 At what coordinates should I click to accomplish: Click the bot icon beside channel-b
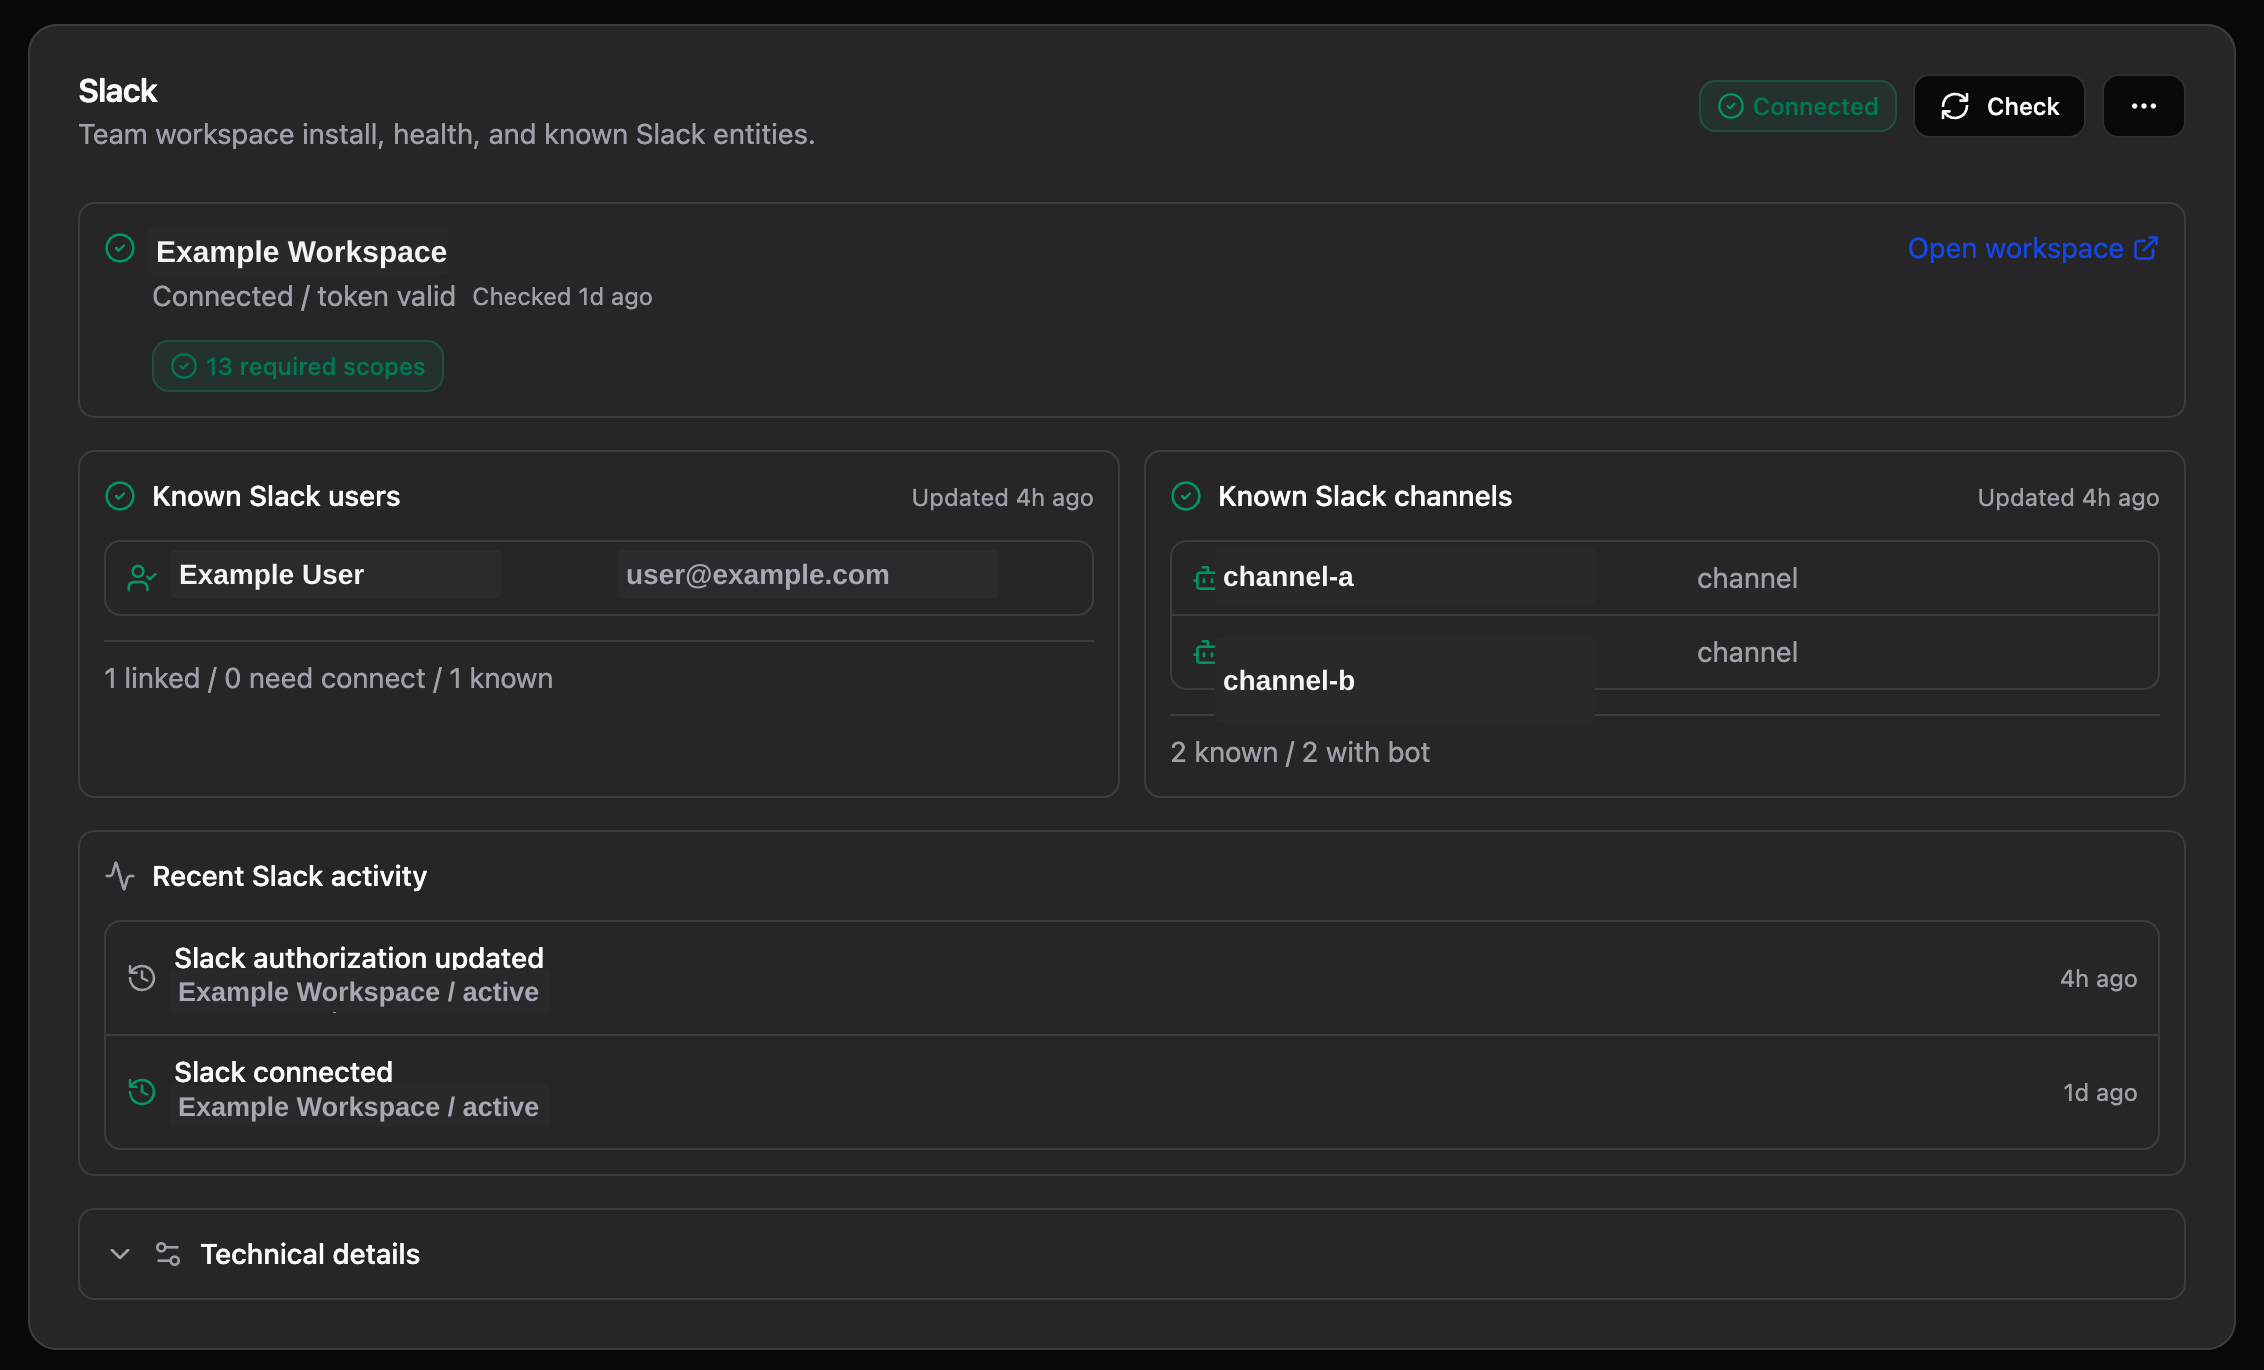pyautogui.click(x=1205, y=652)
